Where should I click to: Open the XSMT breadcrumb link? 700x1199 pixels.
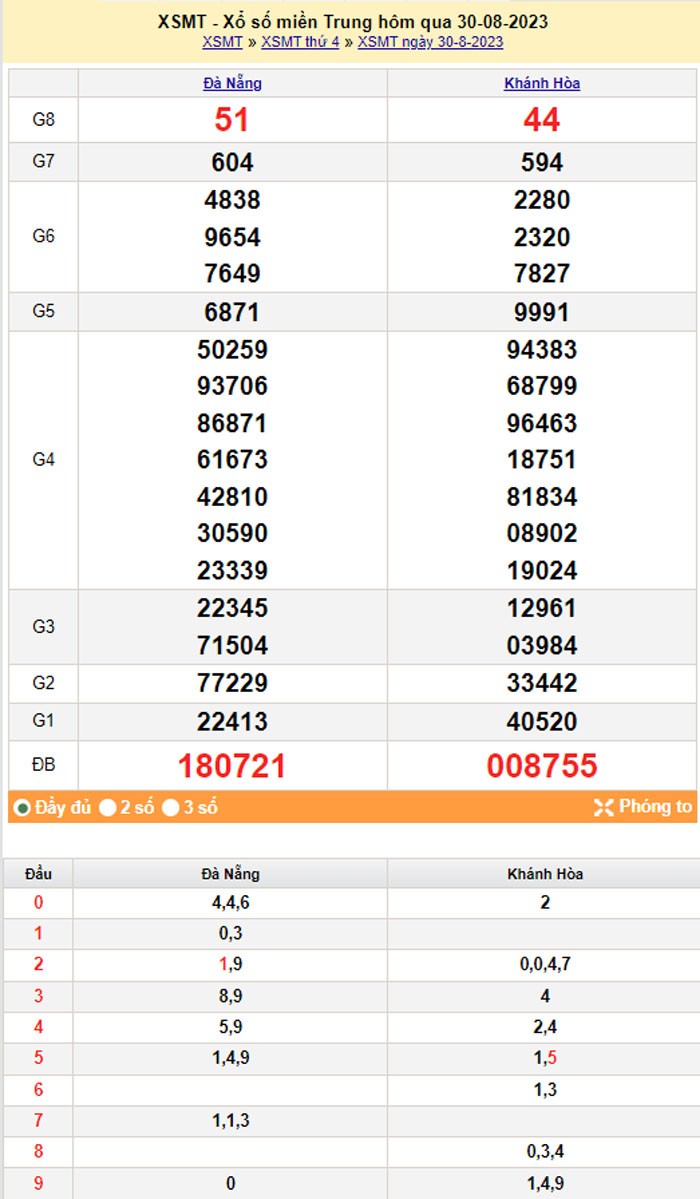point(222,42)
